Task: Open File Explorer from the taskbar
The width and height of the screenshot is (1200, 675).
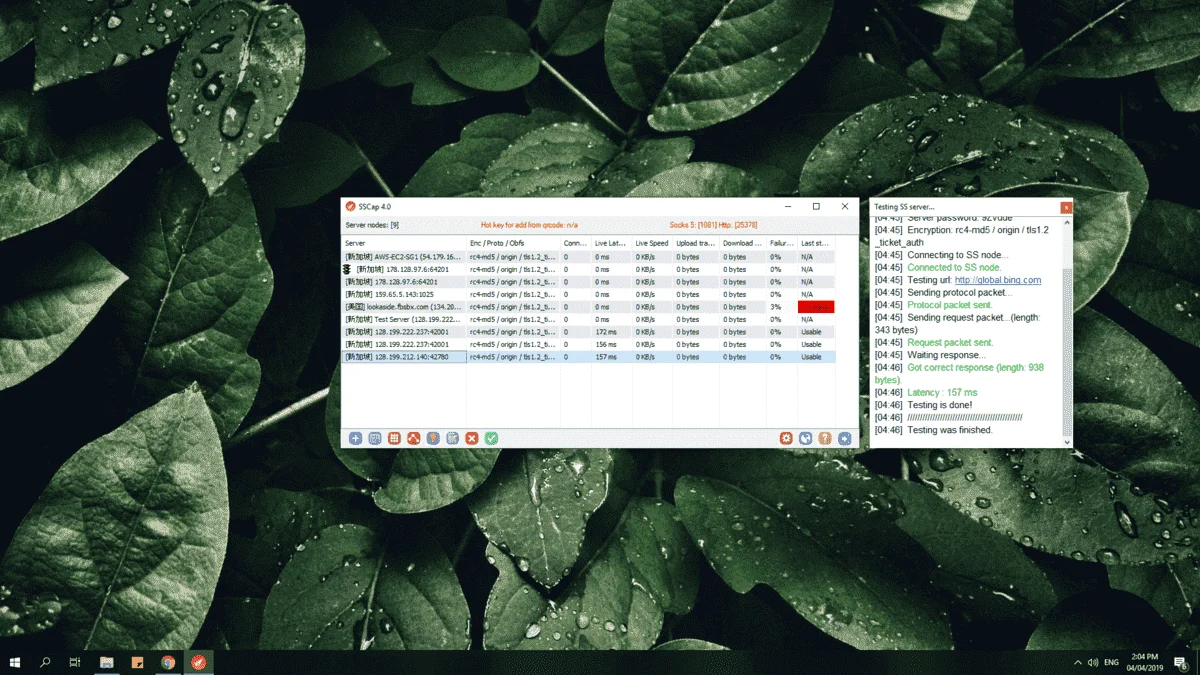Action: tap(107, 662)
